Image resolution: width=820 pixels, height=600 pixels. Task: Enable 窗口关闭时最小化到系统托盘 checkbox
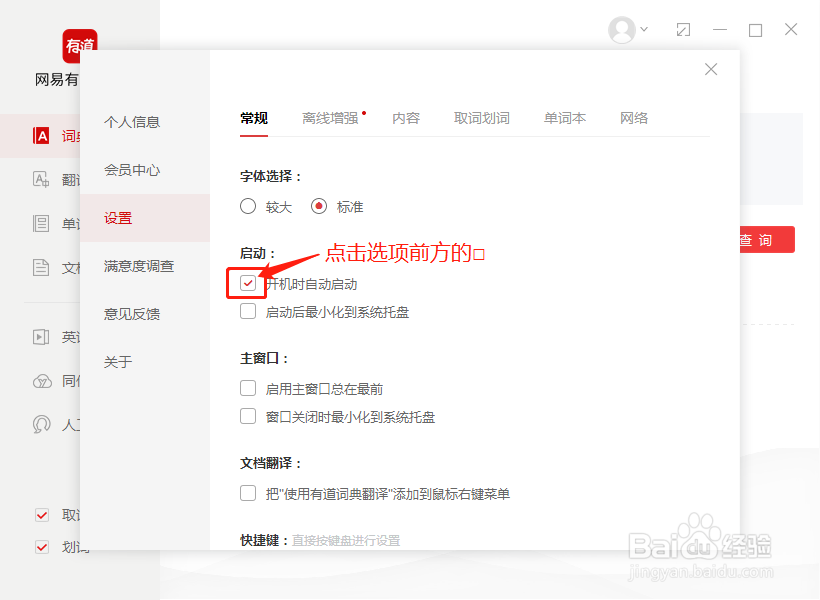(x=248, y=416)
